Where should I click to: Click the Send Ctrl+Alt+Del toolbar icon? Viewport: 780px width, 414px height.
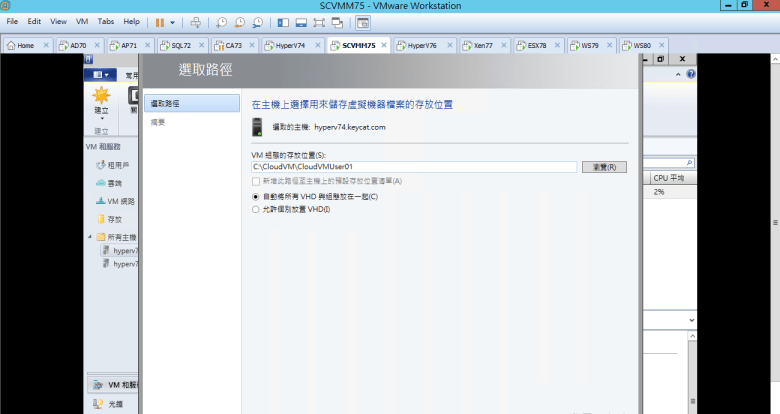click(196, 21)
